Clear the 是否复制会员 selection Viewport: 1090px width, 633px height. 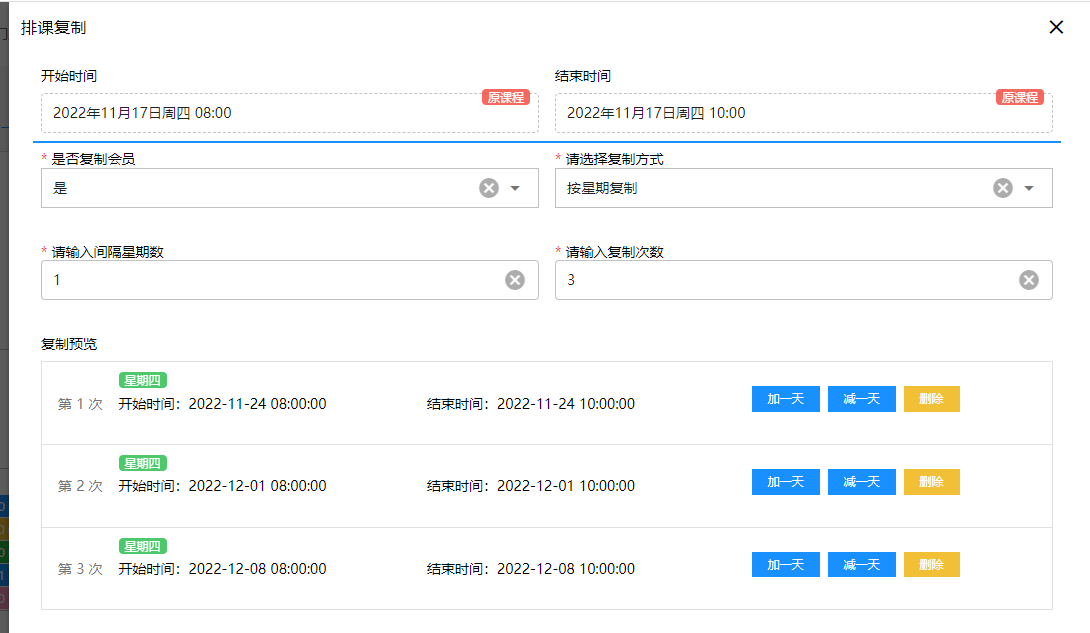pos(488,188)
